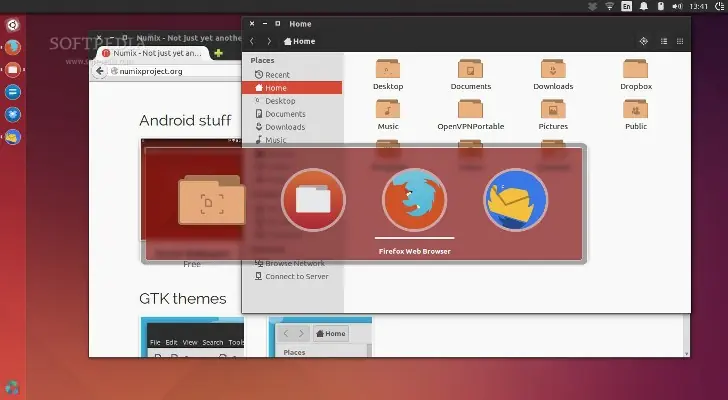Viewport: 728px width, 400px height.
Task: Select Connect to Server in sidebar
Action: 292,276
